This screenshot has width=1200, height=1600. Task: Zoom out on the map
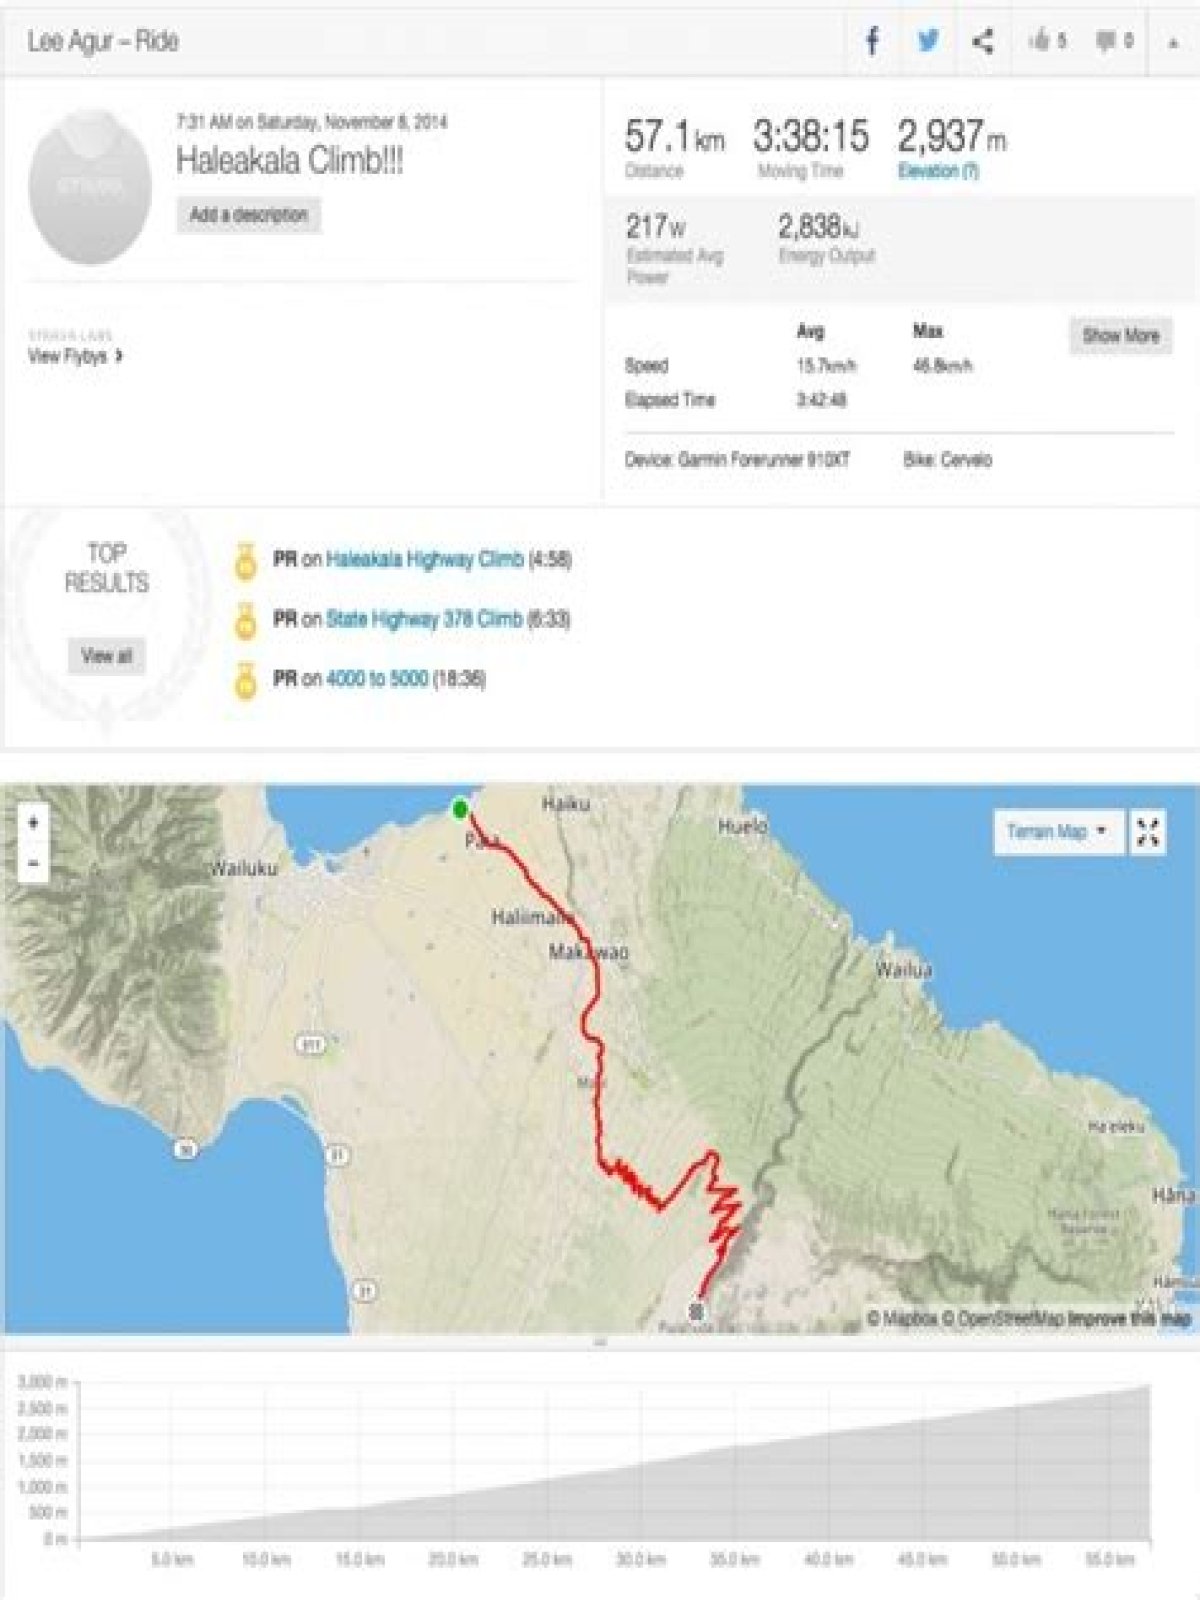[x=34, y=863]
